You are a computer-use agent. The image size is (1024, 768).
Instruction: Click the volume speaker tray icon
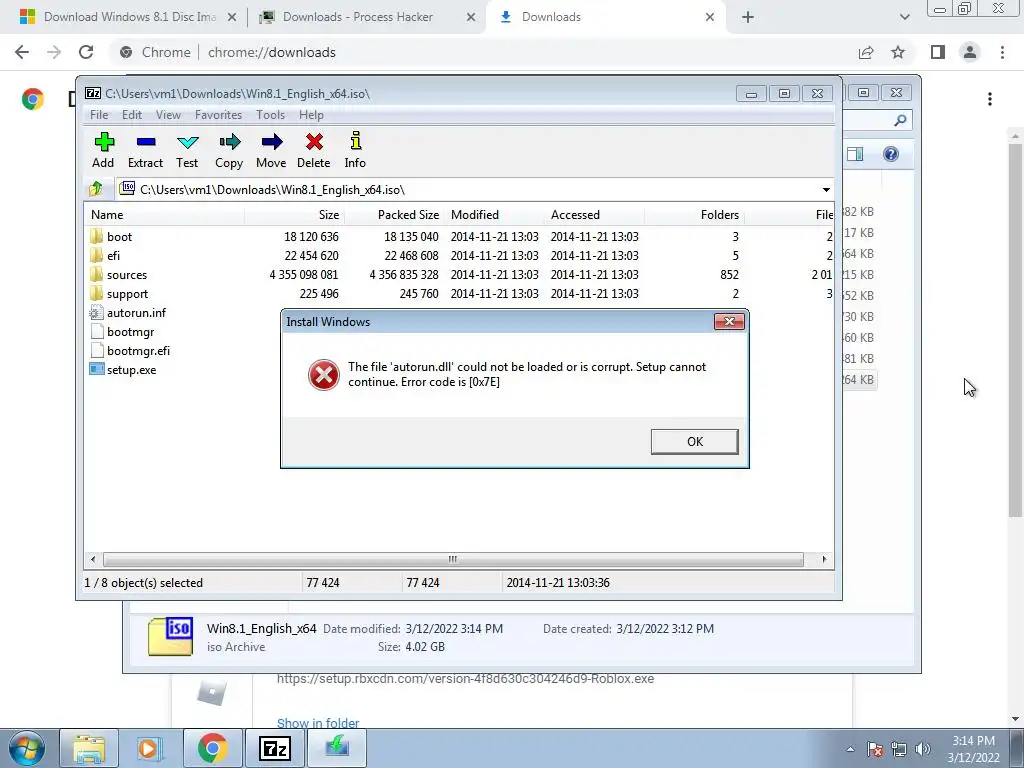tap(923, 749)
